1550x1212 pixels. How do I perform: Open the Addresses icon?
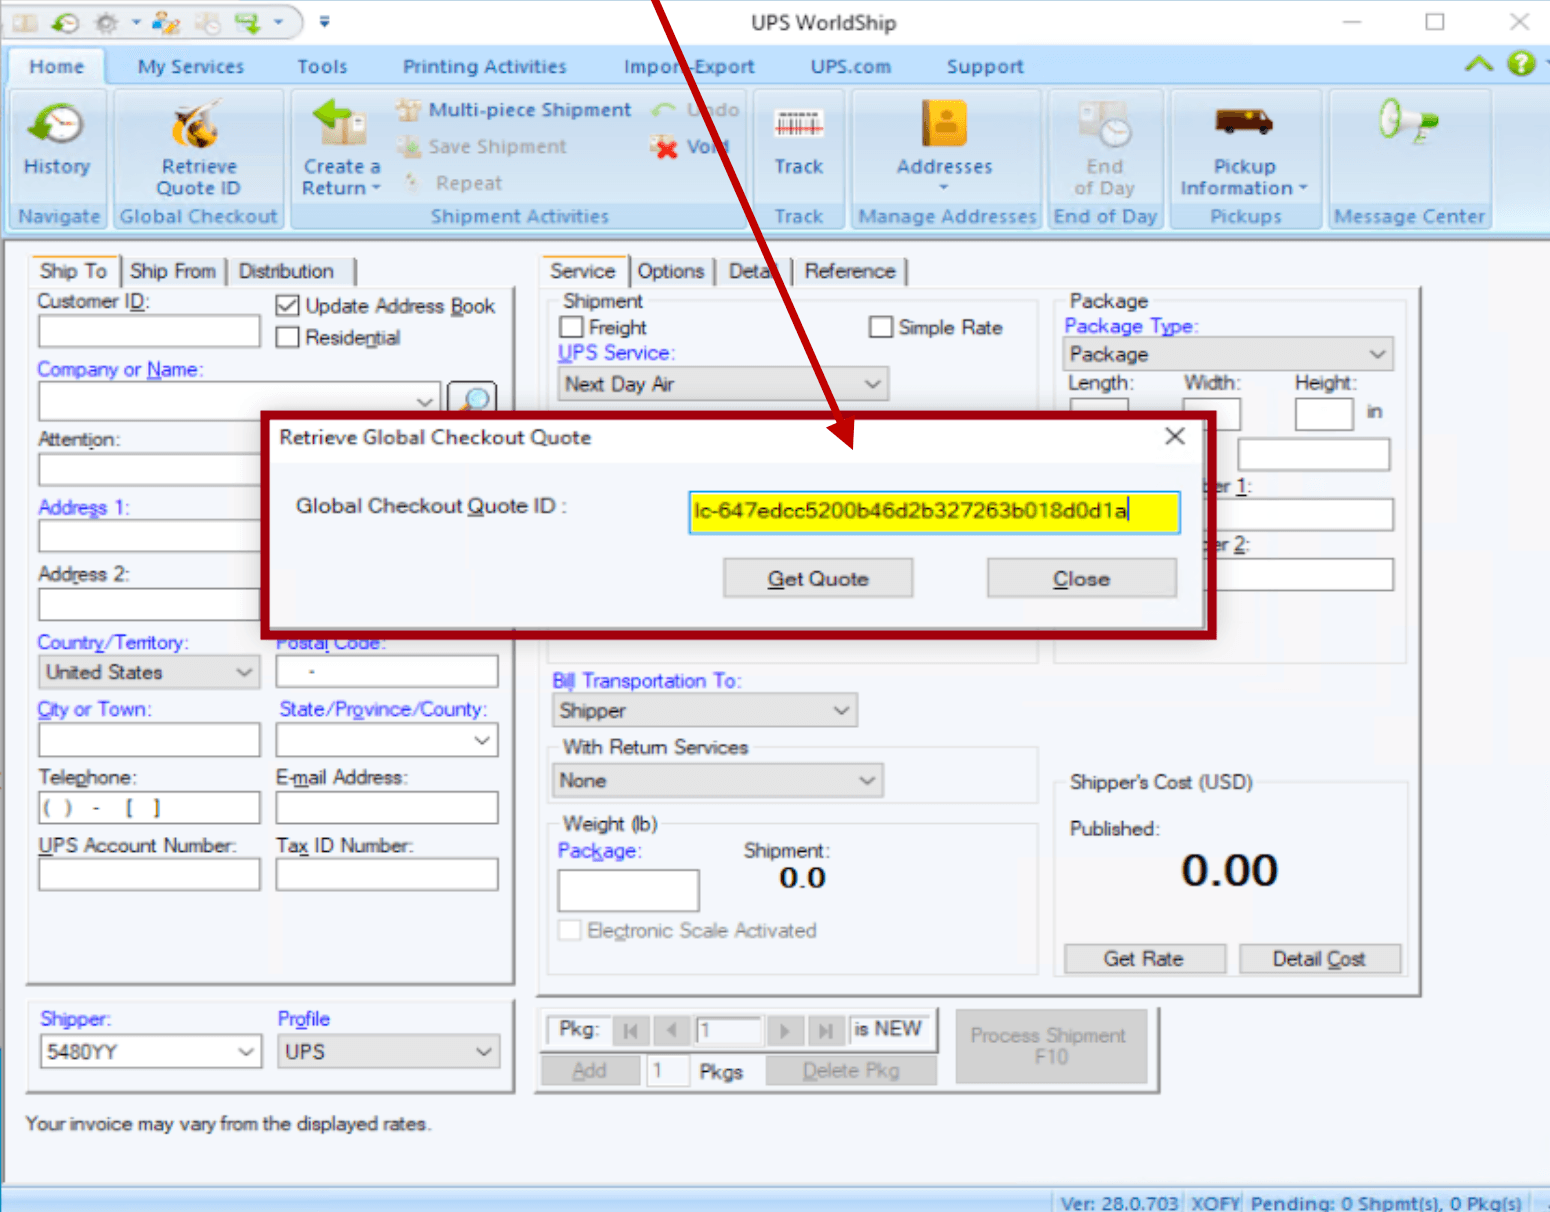pyautogui.click(x=944, y=124)
